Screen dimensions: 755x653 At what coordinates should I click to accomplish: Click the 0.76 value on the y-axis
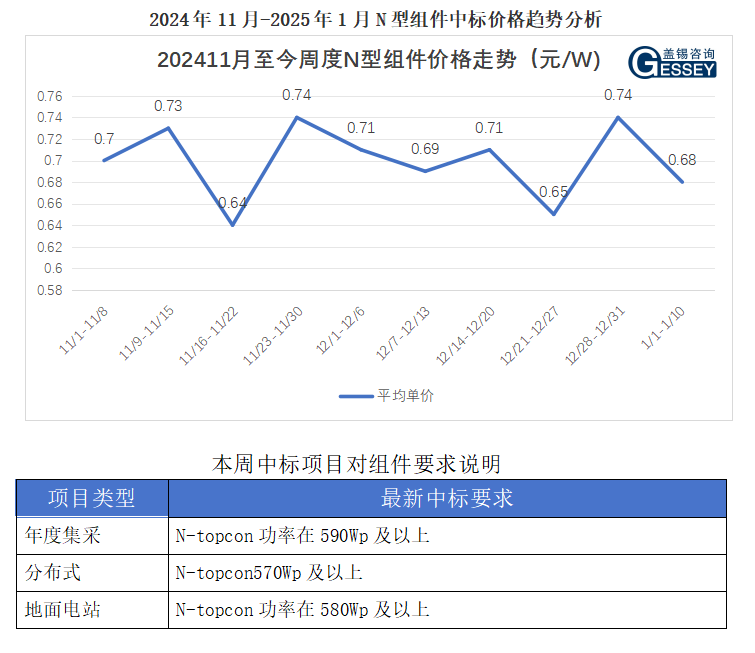[x=51, y=96]
